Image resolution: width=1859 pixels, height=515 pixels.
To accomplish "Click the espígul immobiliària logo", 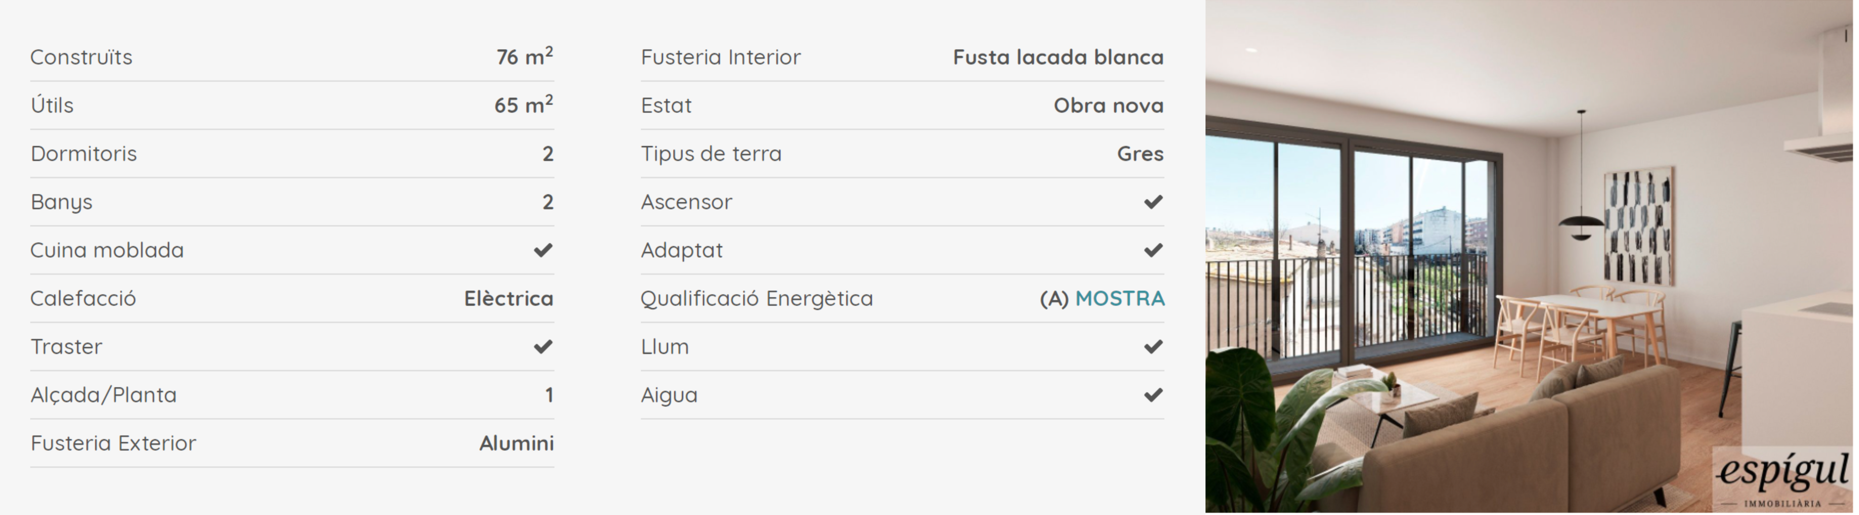I will click(x=1783, y=479).
